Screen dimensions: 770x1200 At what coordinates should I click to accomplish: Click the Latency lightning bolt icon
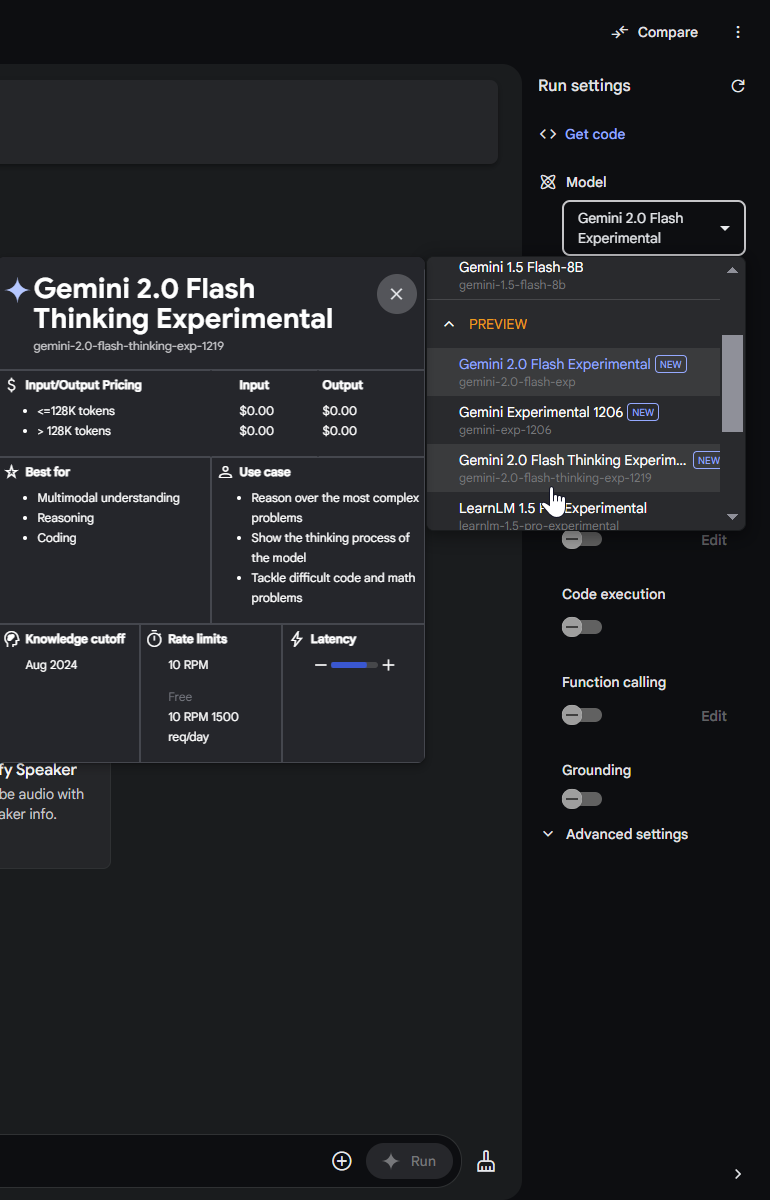[297, 639]
